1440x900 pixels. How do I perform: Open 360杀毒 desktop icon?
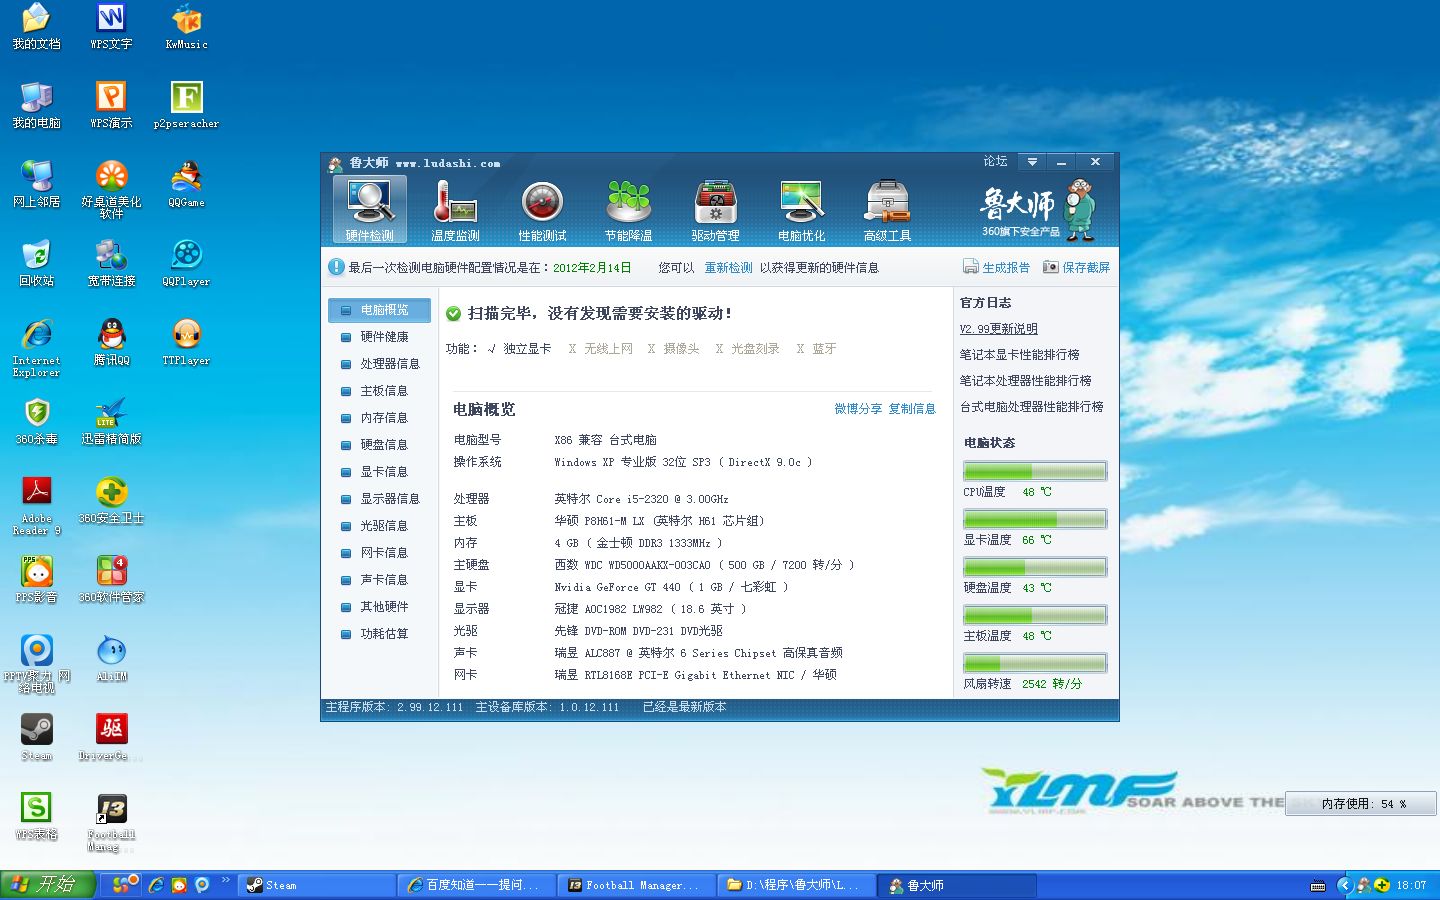click(36, 422)
